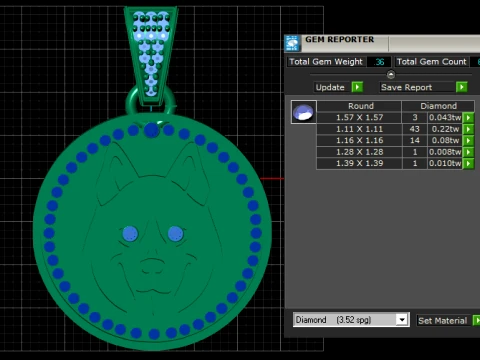Click the Total Gem Weight value field
480x360 pixels.
pos(379,62)
